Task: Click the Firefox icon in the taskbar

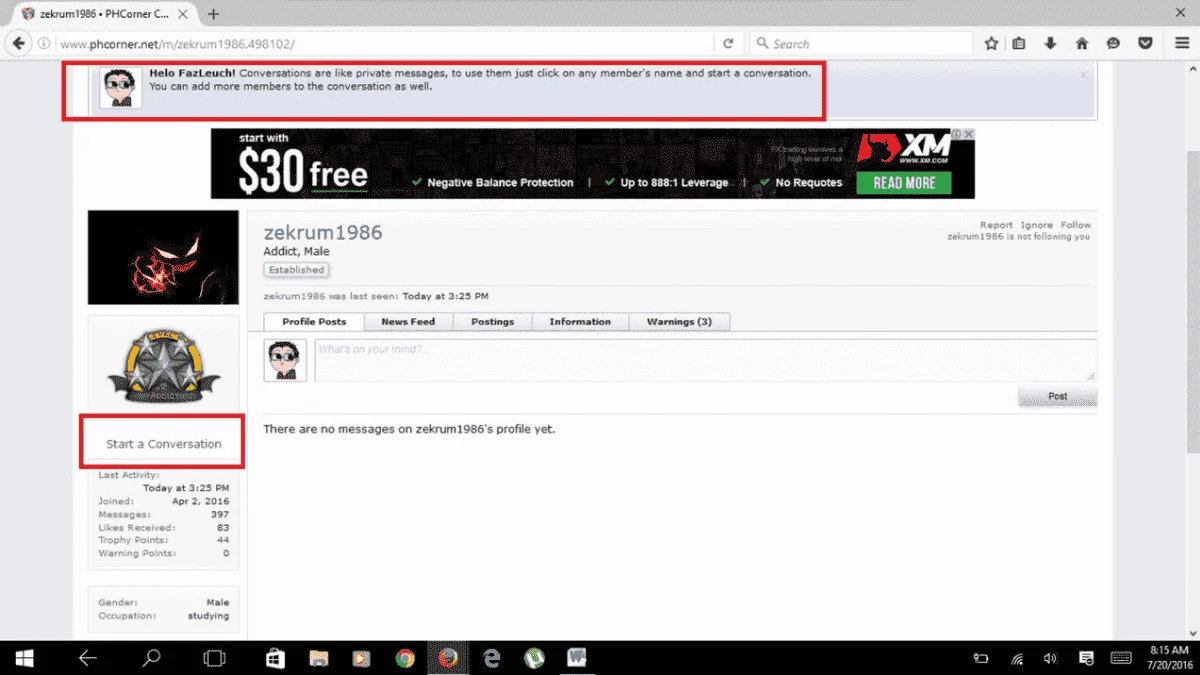Action: click(x=448, y=658)
